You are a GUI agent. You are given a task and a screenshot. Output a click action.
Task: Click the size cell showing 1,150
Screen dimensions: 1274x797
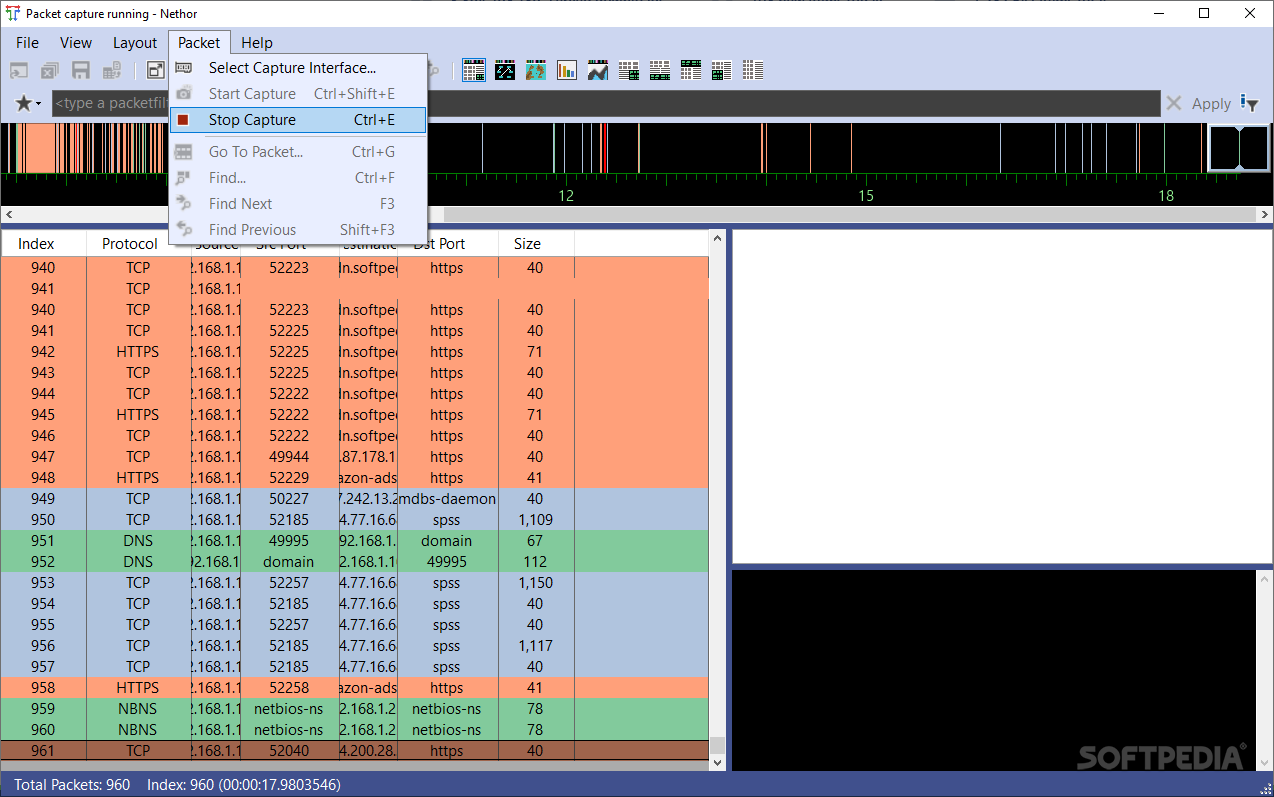[x=536, y=583]
